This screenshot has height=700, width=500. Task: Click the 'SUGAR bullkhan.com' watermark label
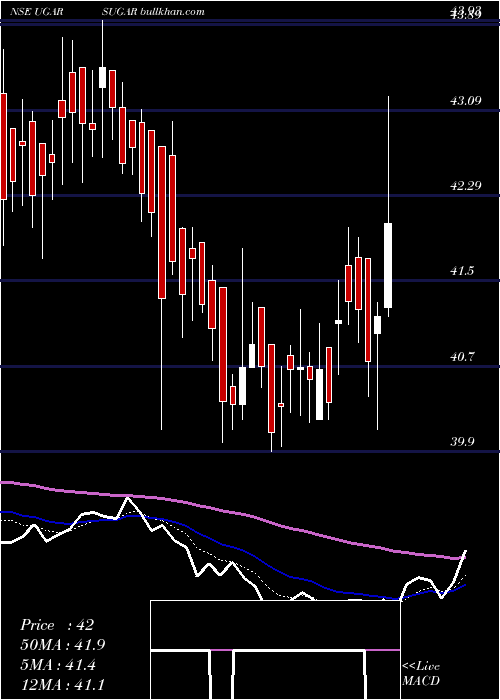[153, 12]
